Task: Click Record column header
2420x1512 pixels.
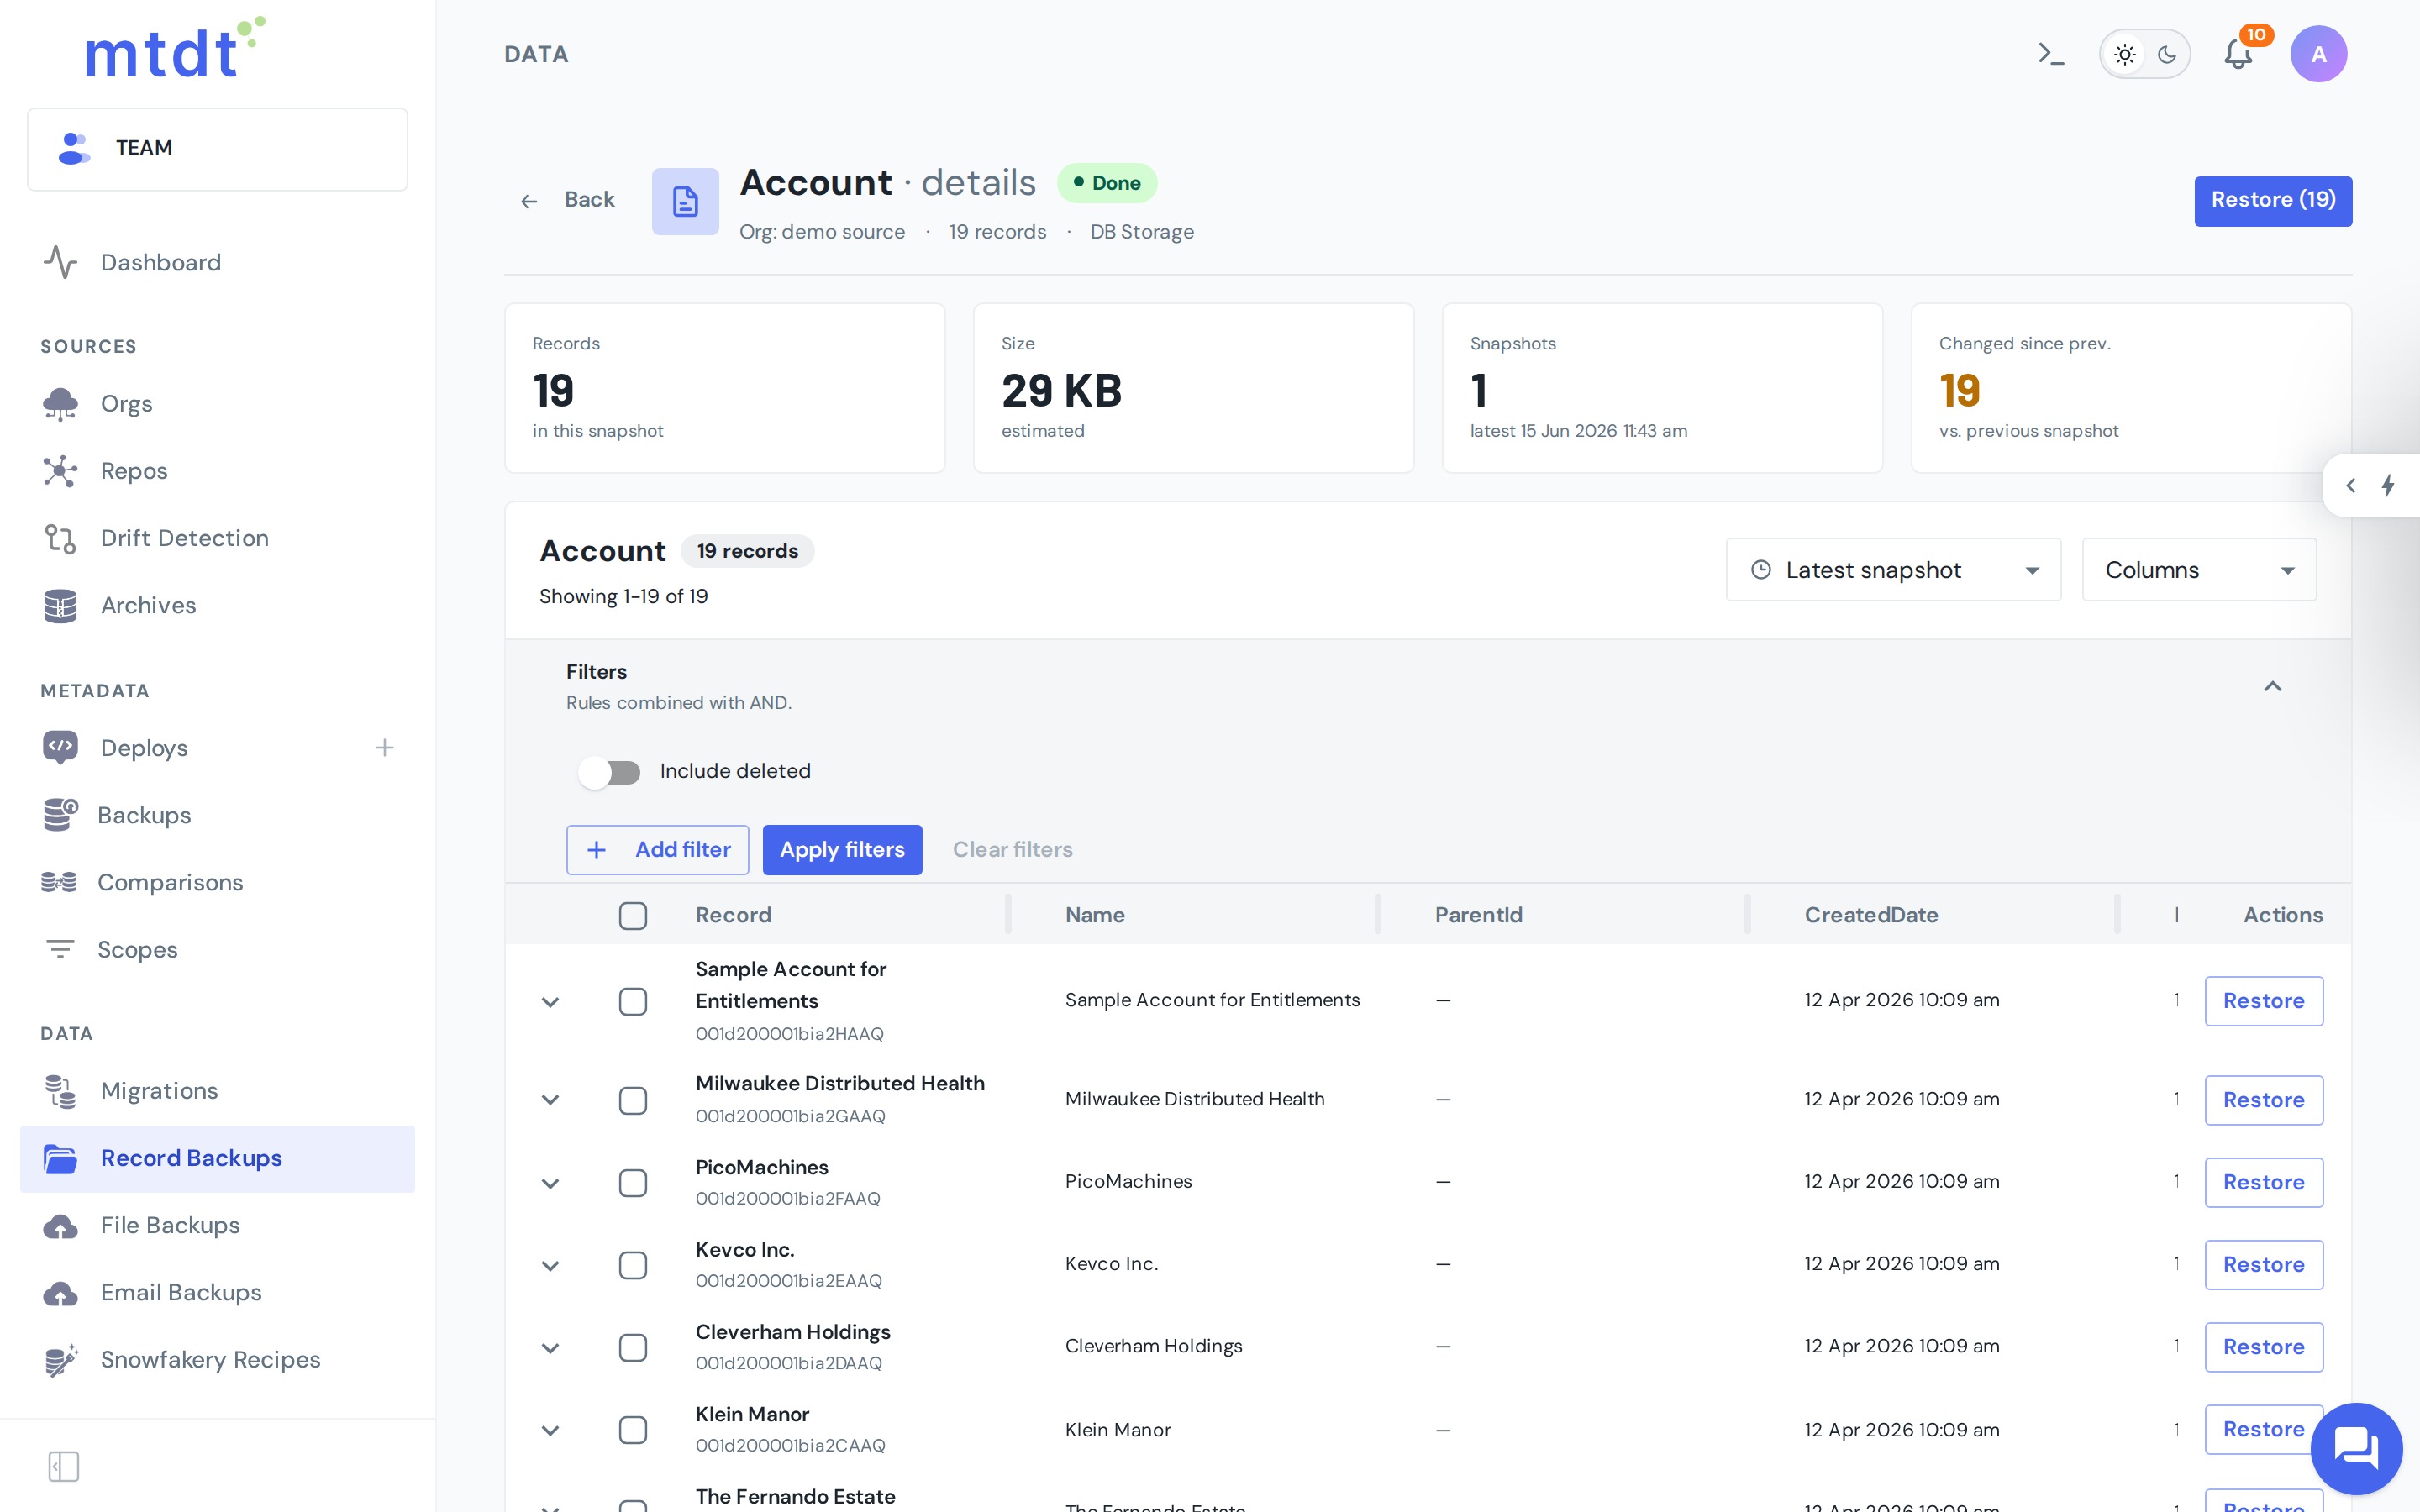Action: point(733,915)
